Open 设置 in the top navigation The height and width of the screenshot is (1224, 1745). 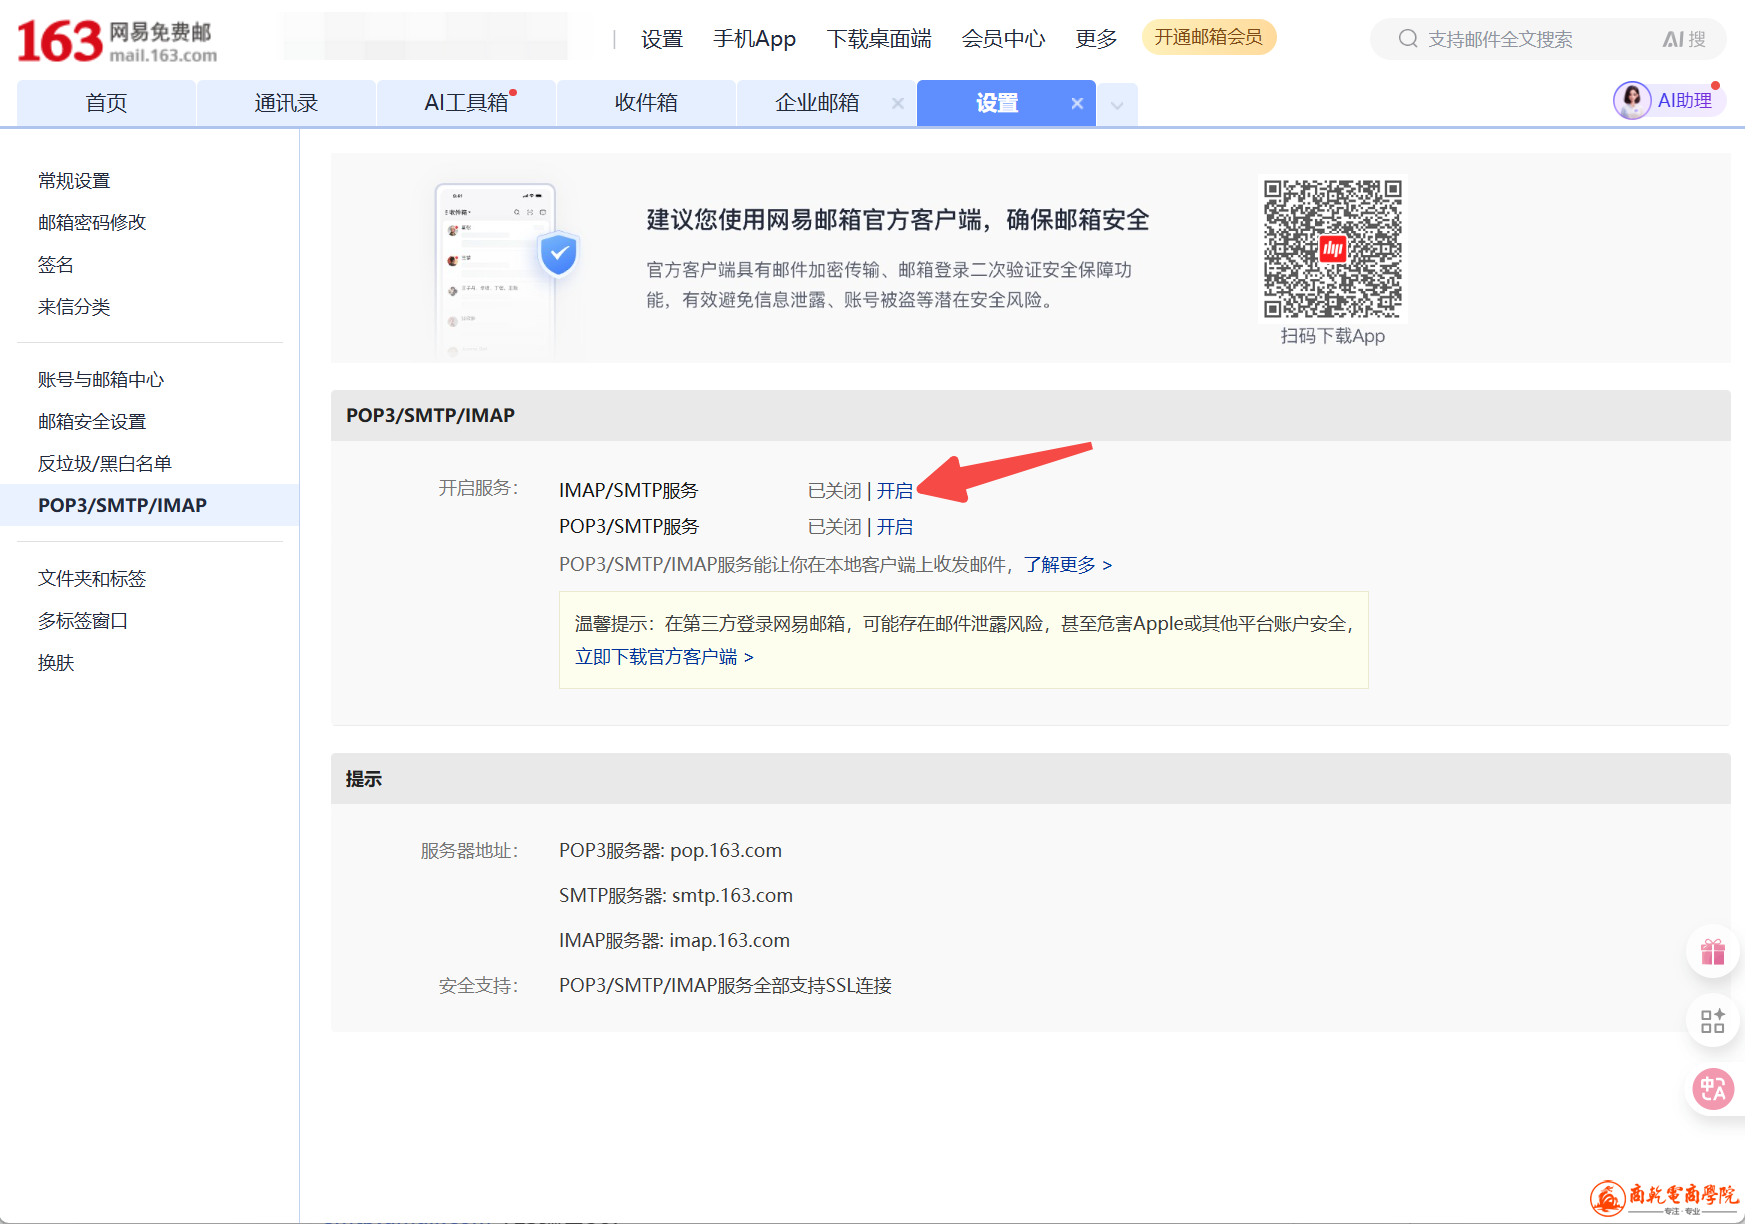(x=662, y=39)
